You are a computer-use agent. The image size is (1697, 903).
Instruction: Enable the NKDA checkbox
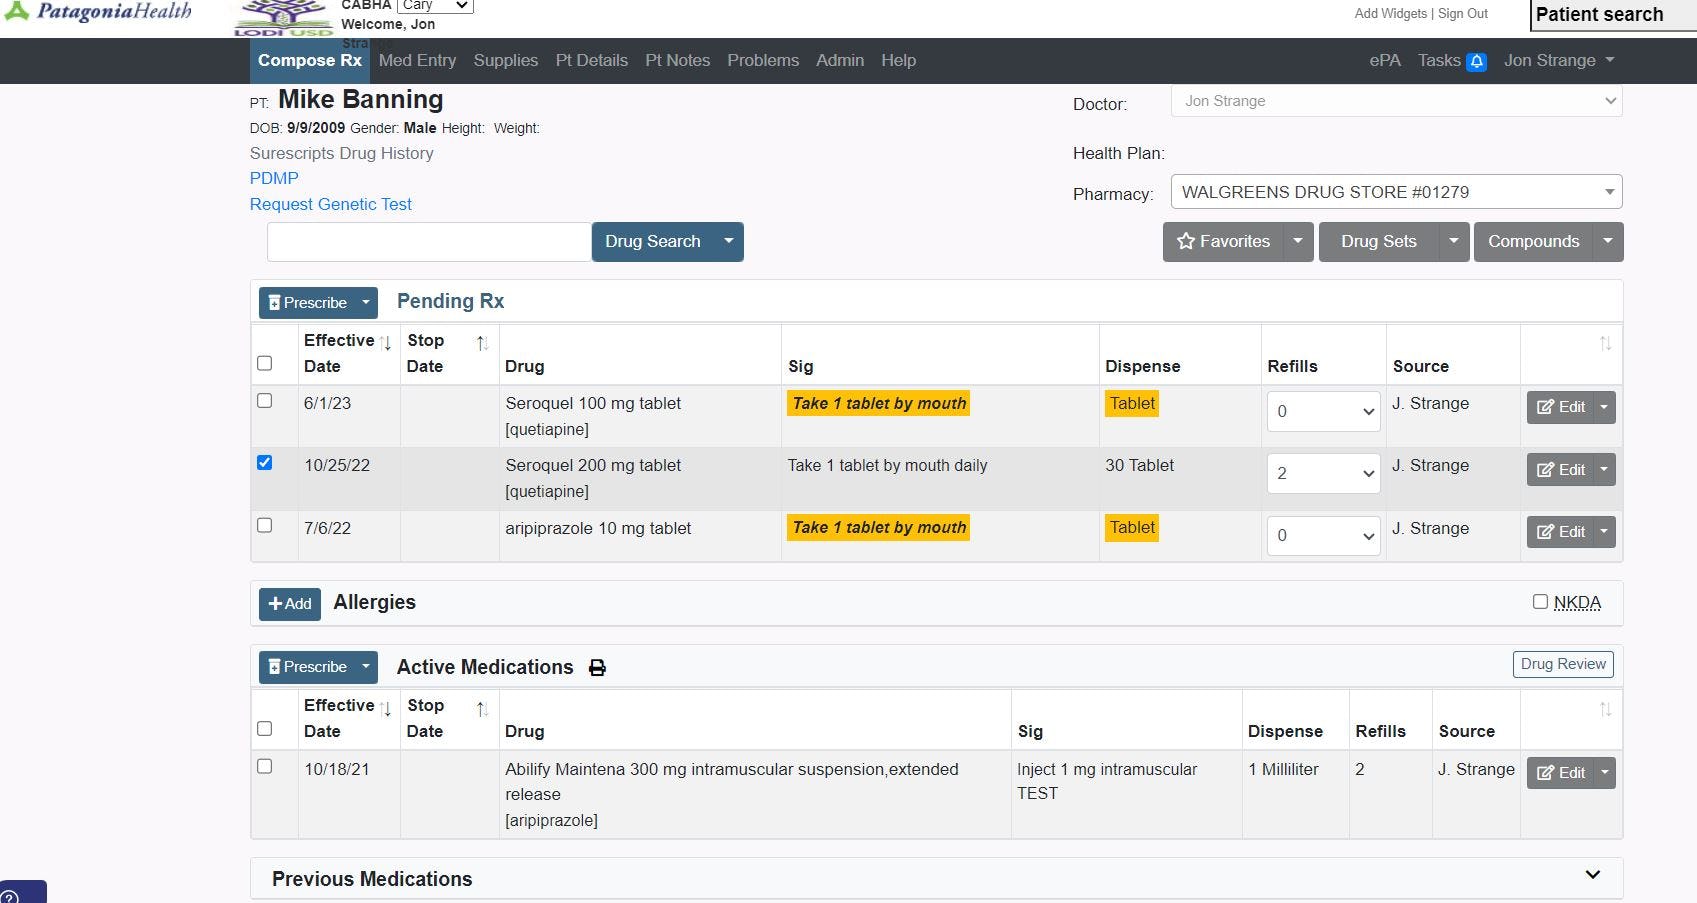1540,602
